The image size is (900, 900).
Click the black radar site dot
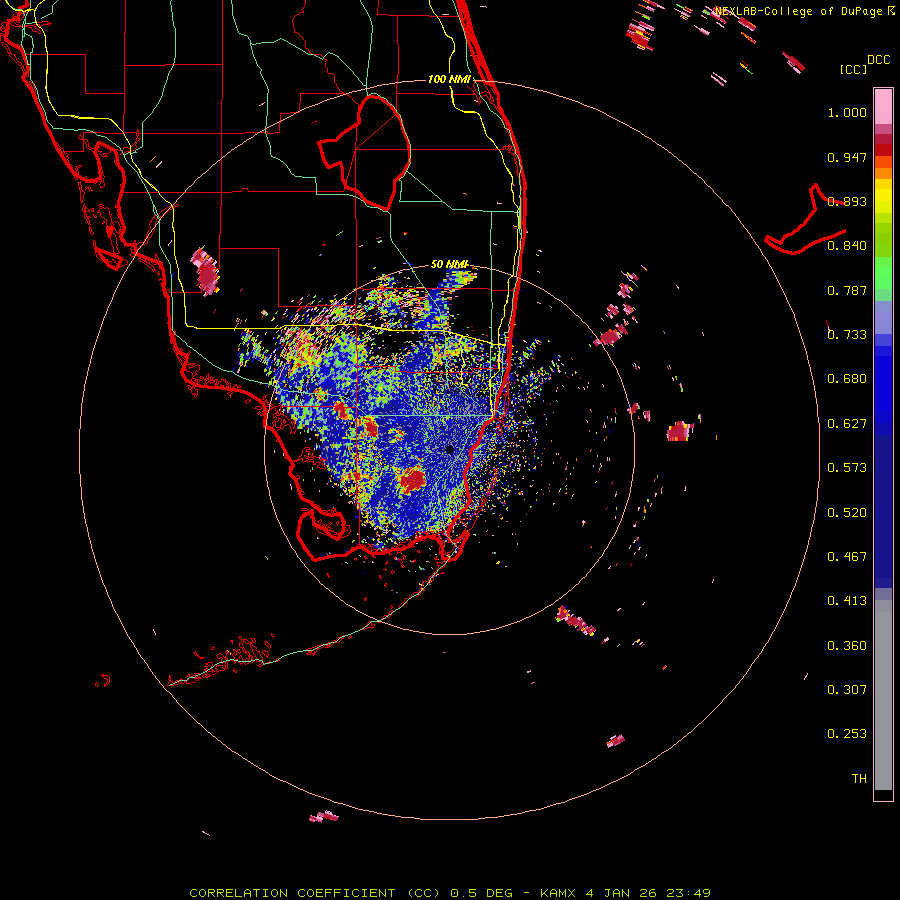tap(449, 449)
